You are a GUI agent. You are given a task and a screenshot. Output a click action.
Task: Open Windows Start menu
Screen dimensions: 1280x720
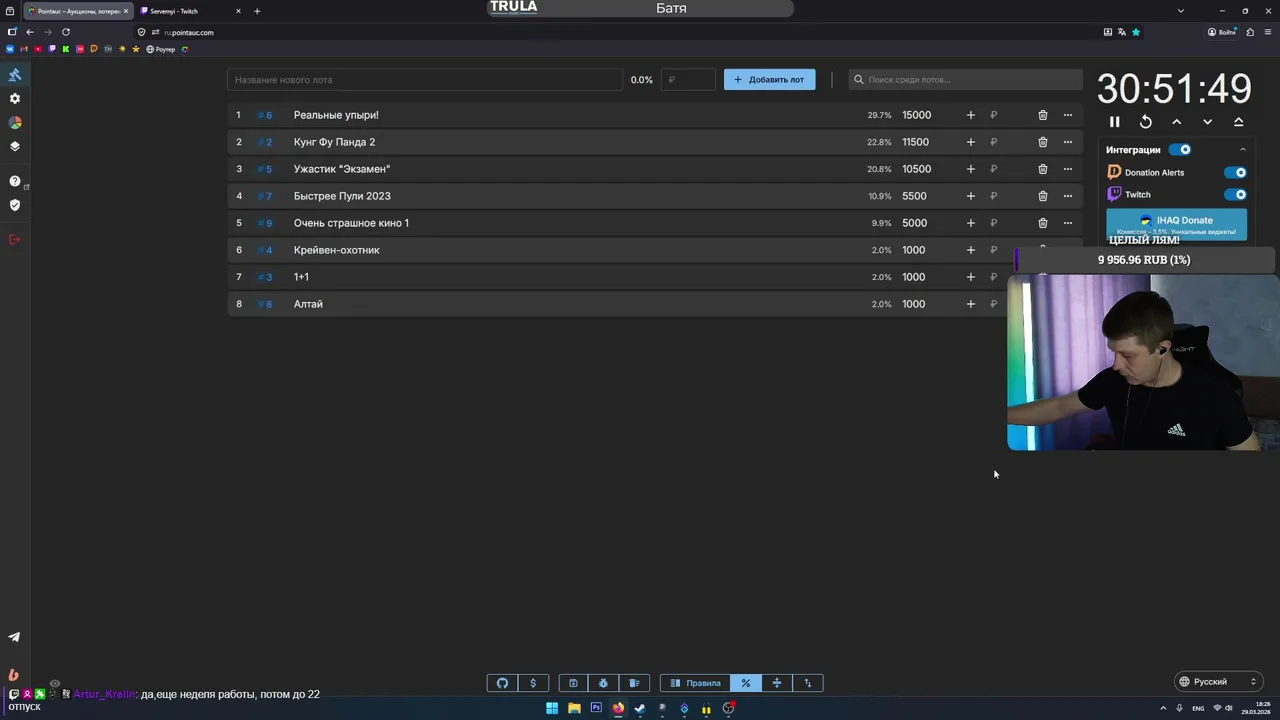pos(552,708)
